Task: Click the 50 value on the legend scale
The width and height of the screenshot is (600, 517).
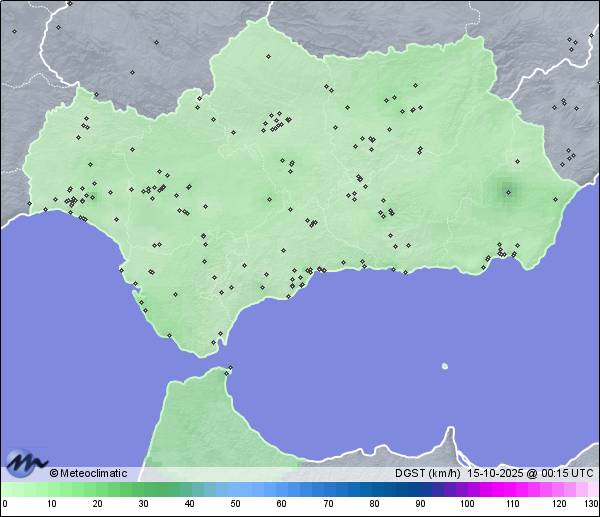Action: click(235, 504)
